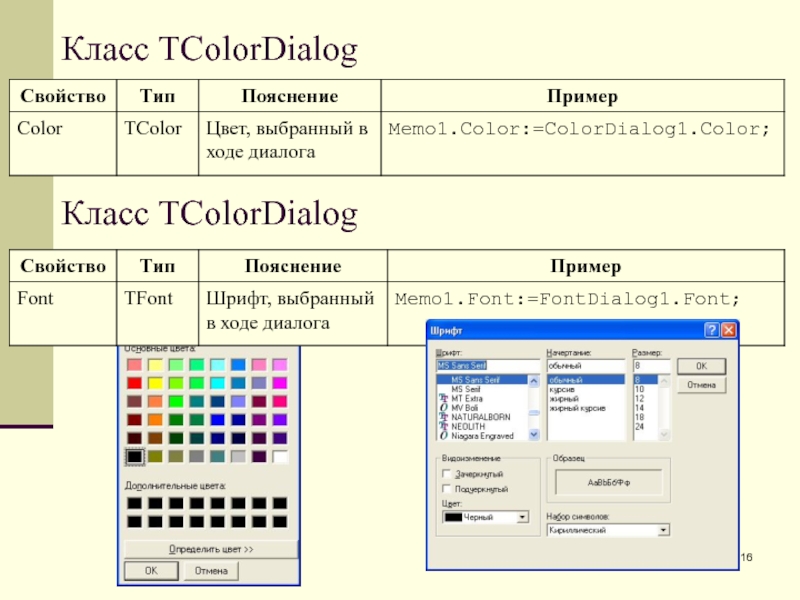Click OK in the Шрифт dialog
This screenshot has width=800, height=600.
tap(702, 367)
